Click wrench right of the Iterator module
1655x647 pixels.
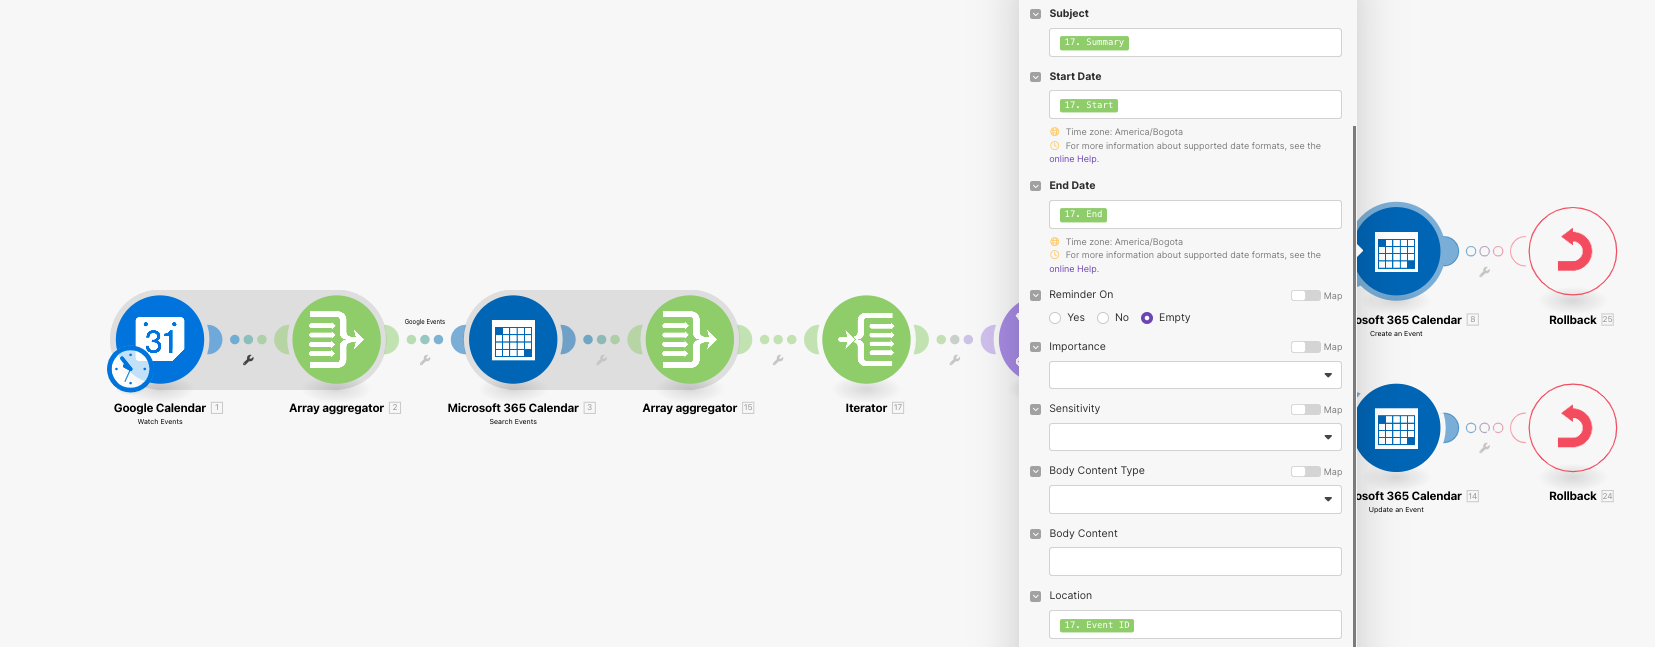[x=955, y=360]
